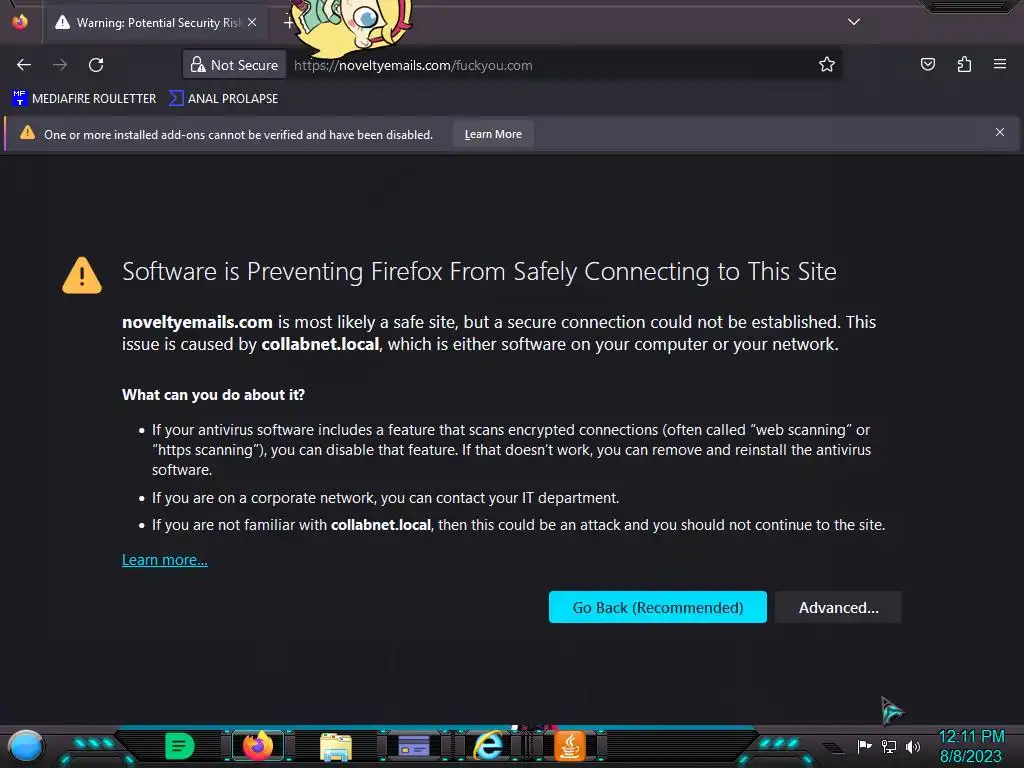
Task: Click the forward navigation arrow
Action: point(59,65)
